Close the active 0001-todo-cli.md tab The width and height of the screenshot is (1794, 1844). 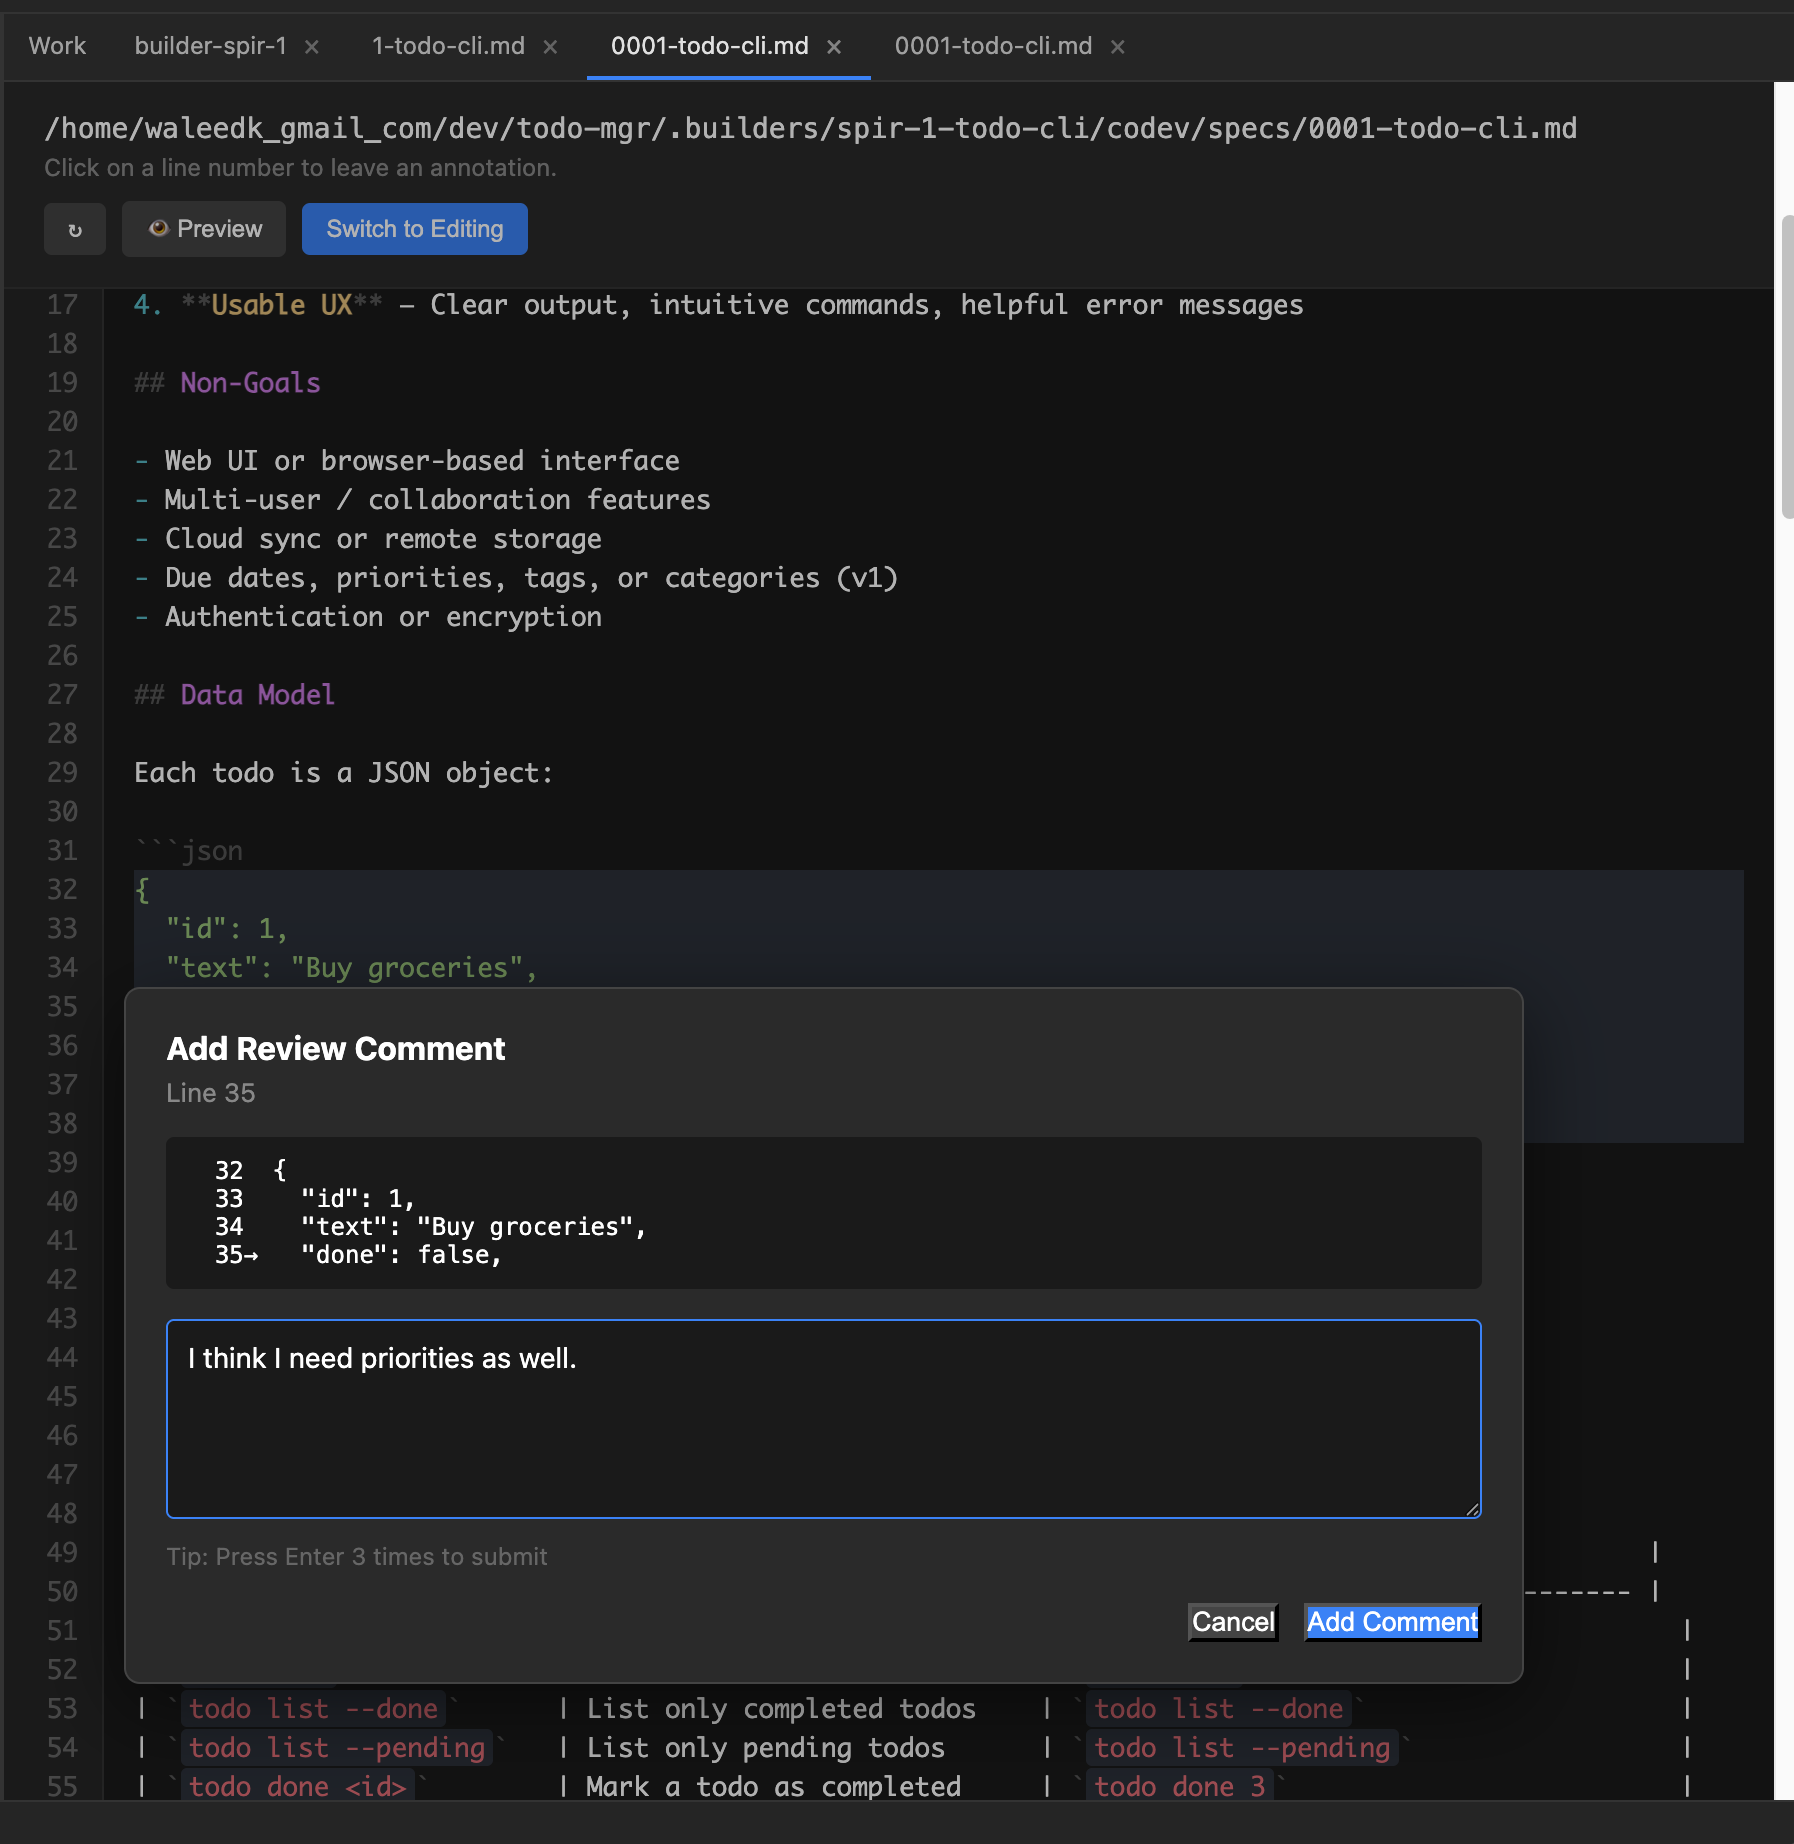pyautogui.click(x=835, y=46)
